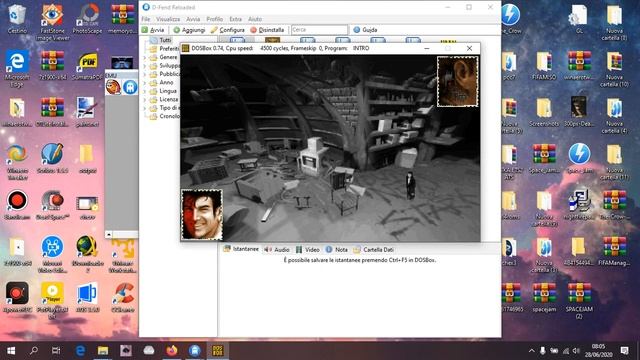
Task: Open the Aiuto menu
Action: point(255,19)
